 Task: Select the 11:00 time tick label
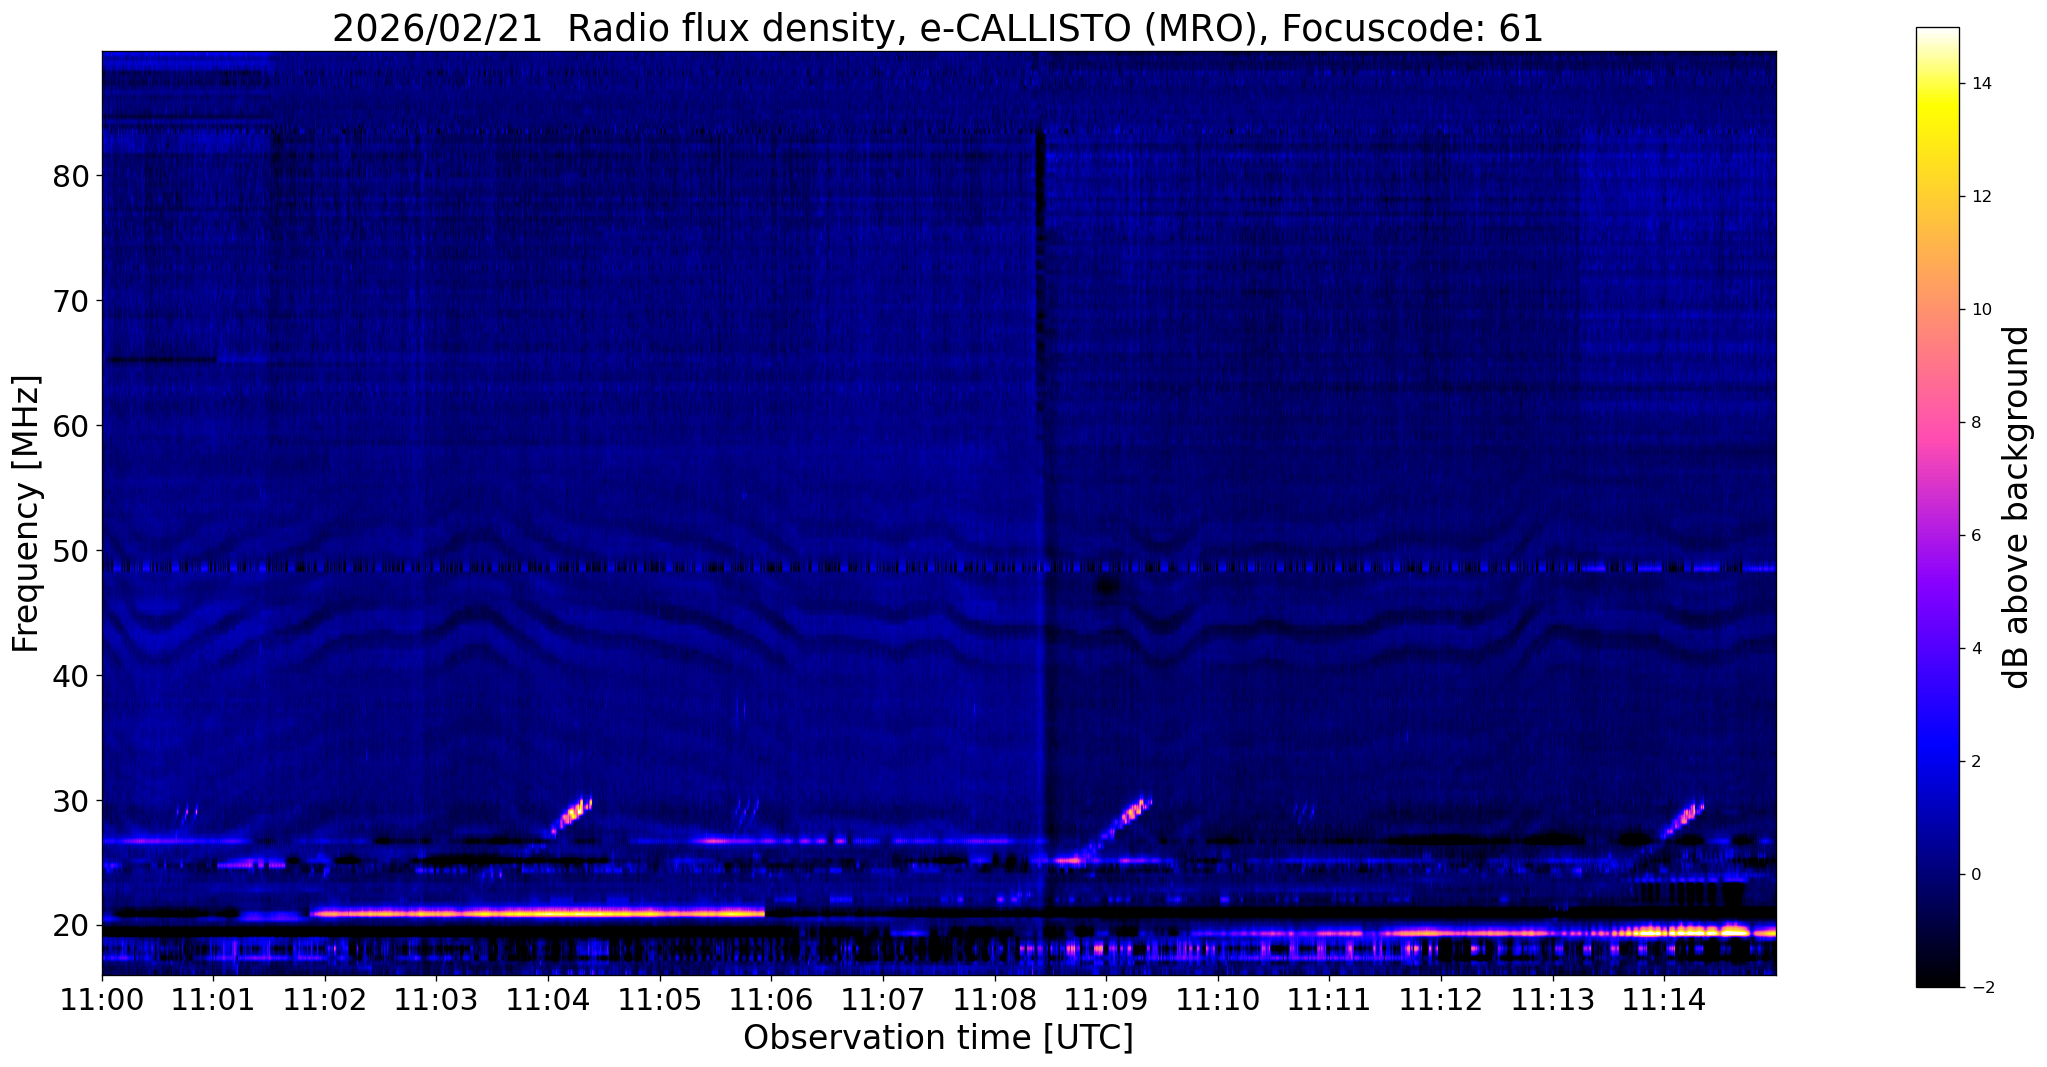[x=102, y=1000]
